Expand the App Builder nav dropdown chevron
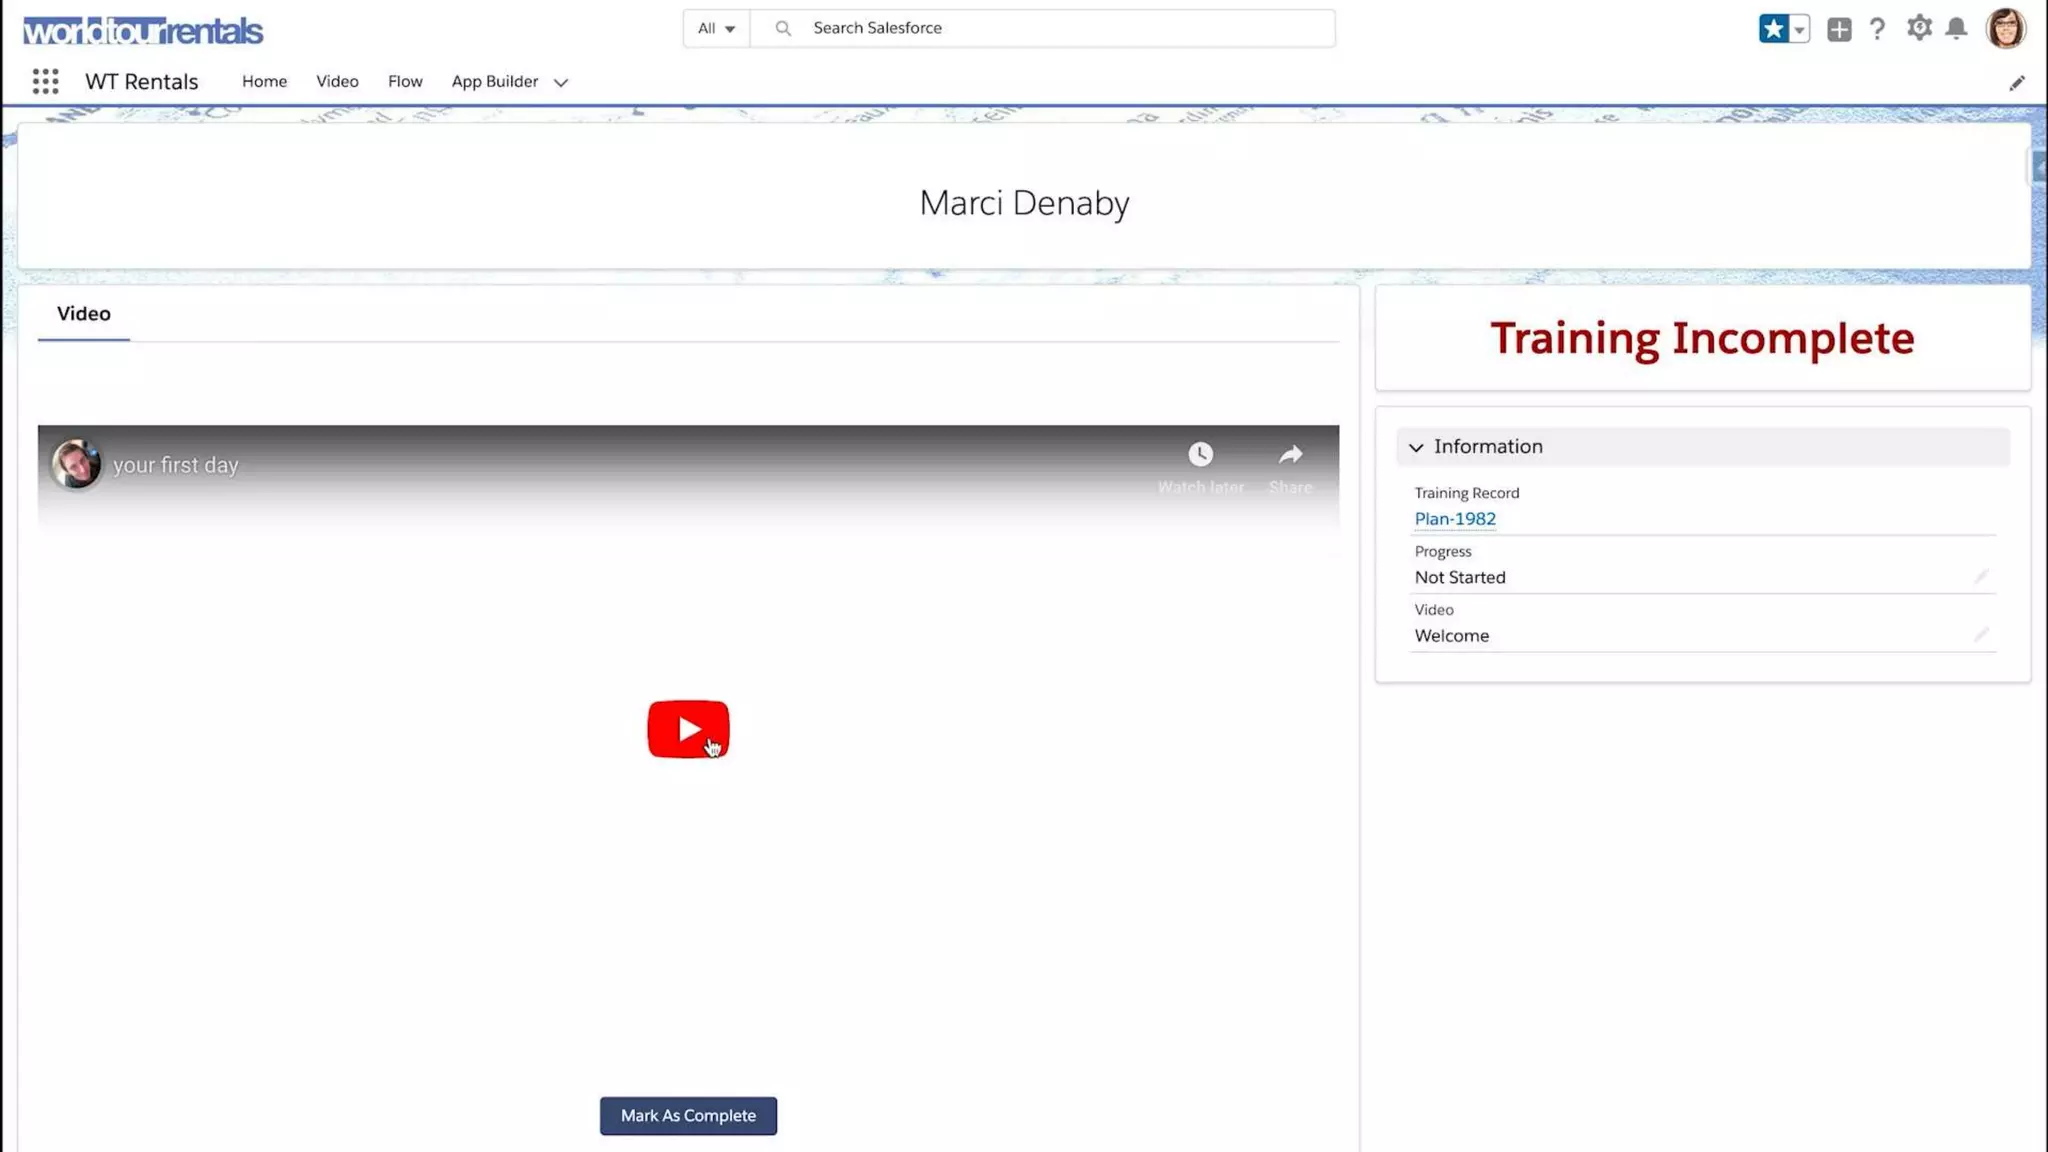 [561, 83]
